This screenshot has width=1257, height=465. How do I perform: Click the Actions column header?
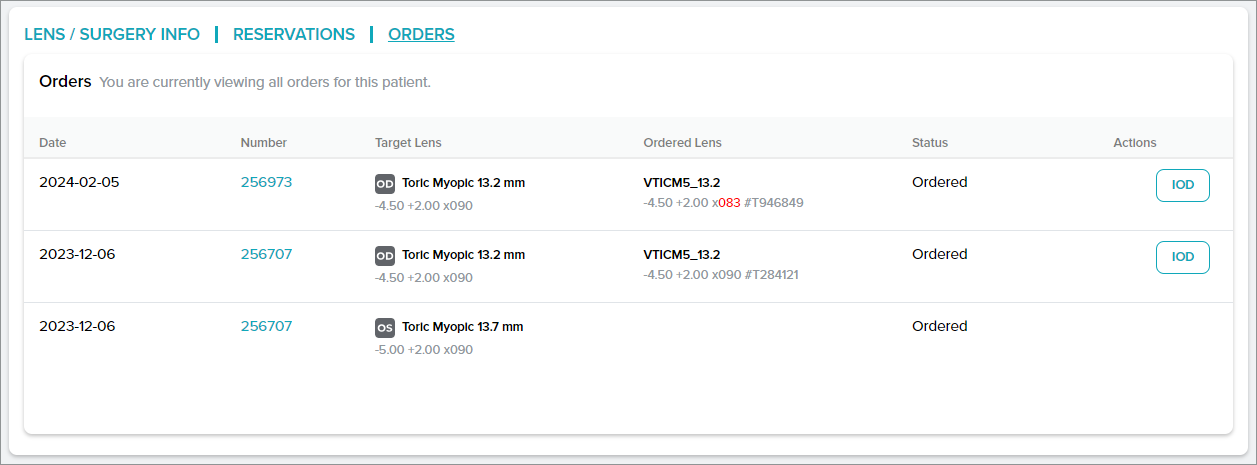(1134, 143)
